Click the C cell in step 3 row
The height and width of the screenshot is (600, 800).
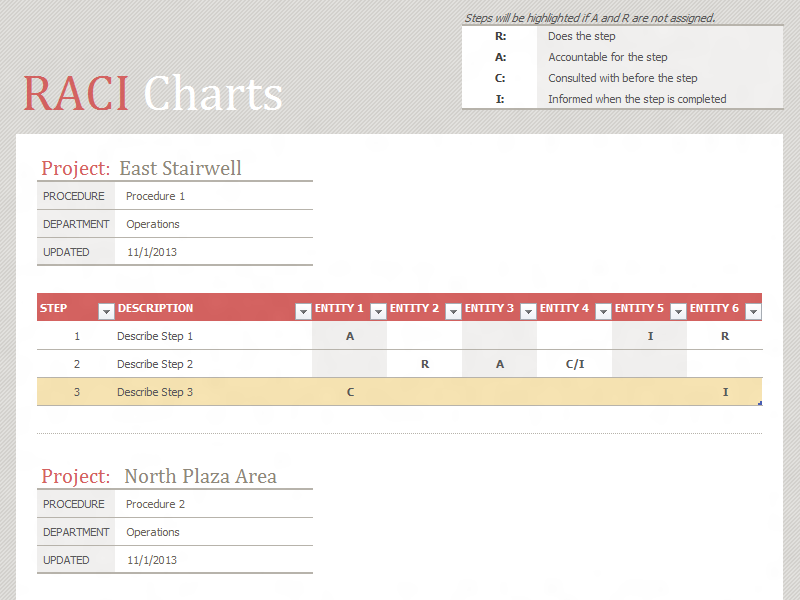(x=350, y=392)
